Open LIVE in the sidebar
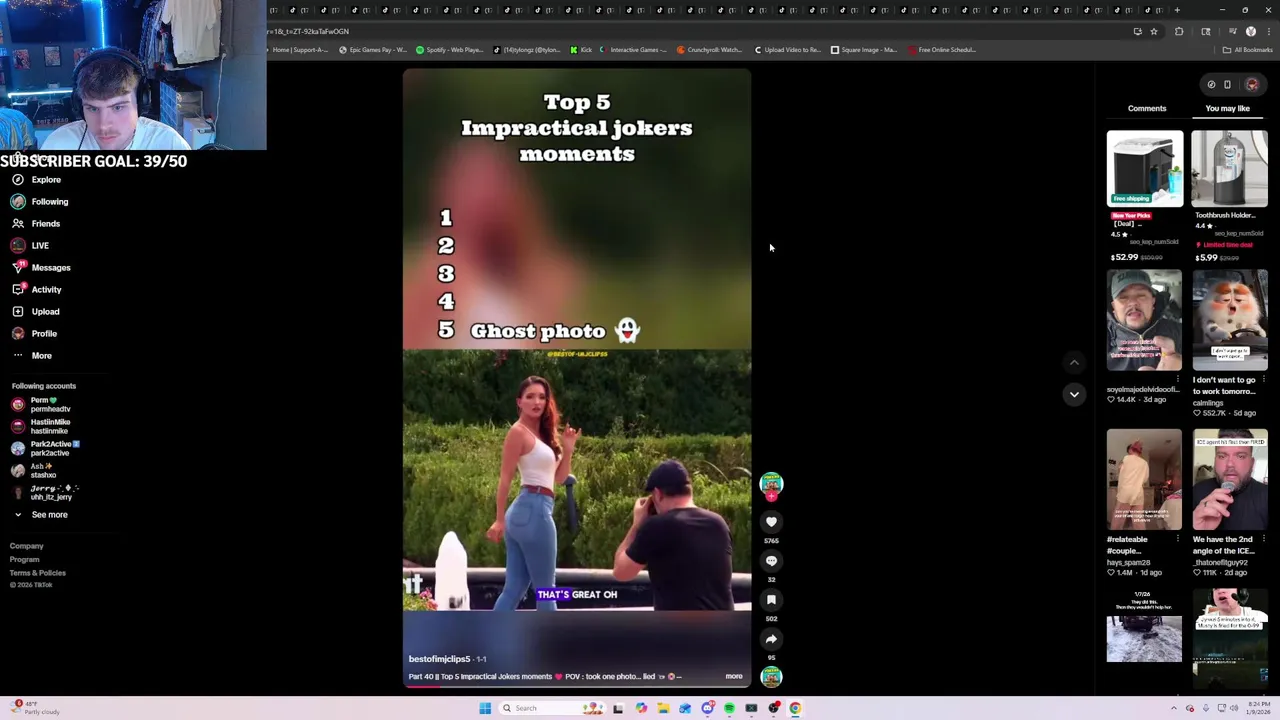This screenshot has height=720, width=1280. point(30,246)
